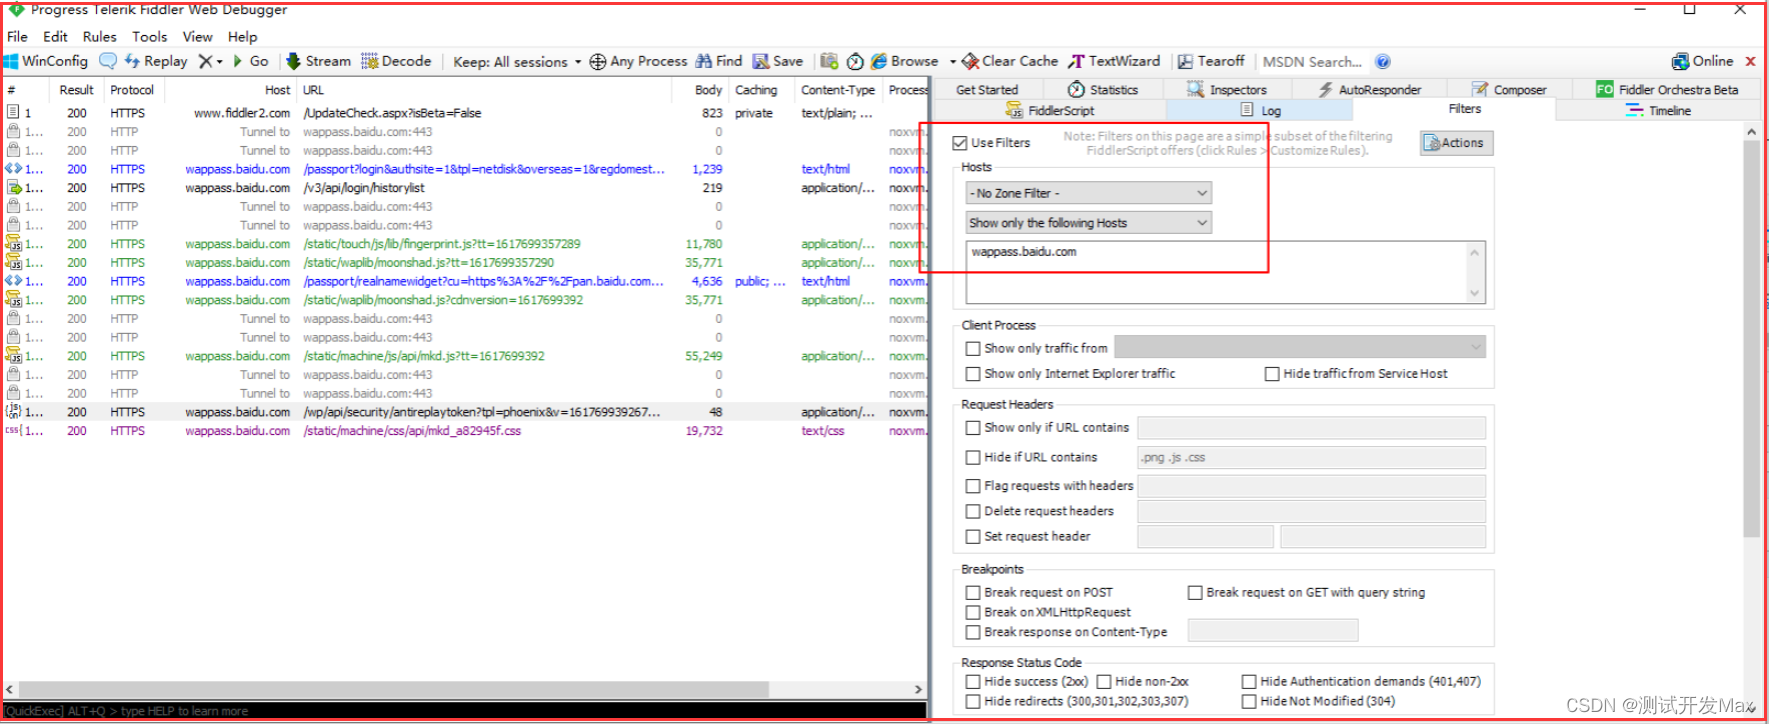The height and width of the screenshot is (724, 1769).
Task: Open the AutoResponder tab
Action: 1369,89
